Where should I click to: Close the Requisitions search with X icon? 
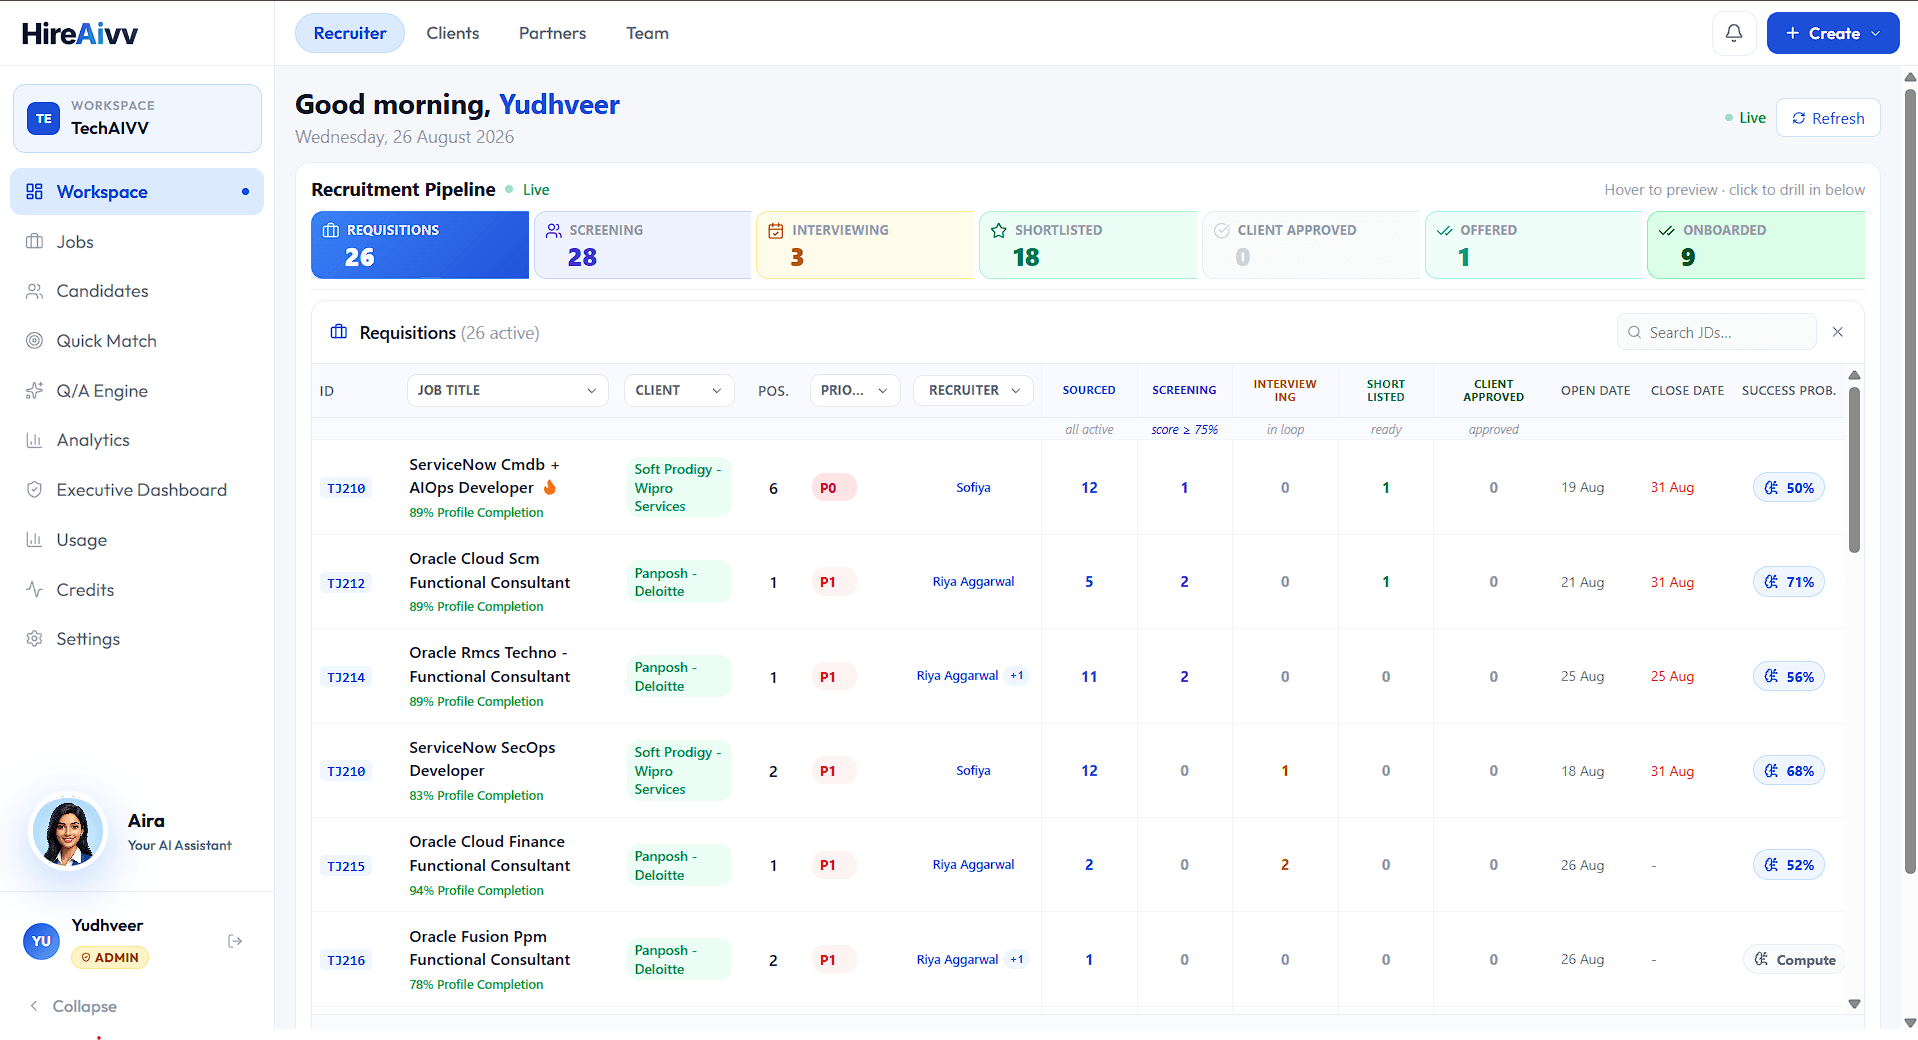1838,332
